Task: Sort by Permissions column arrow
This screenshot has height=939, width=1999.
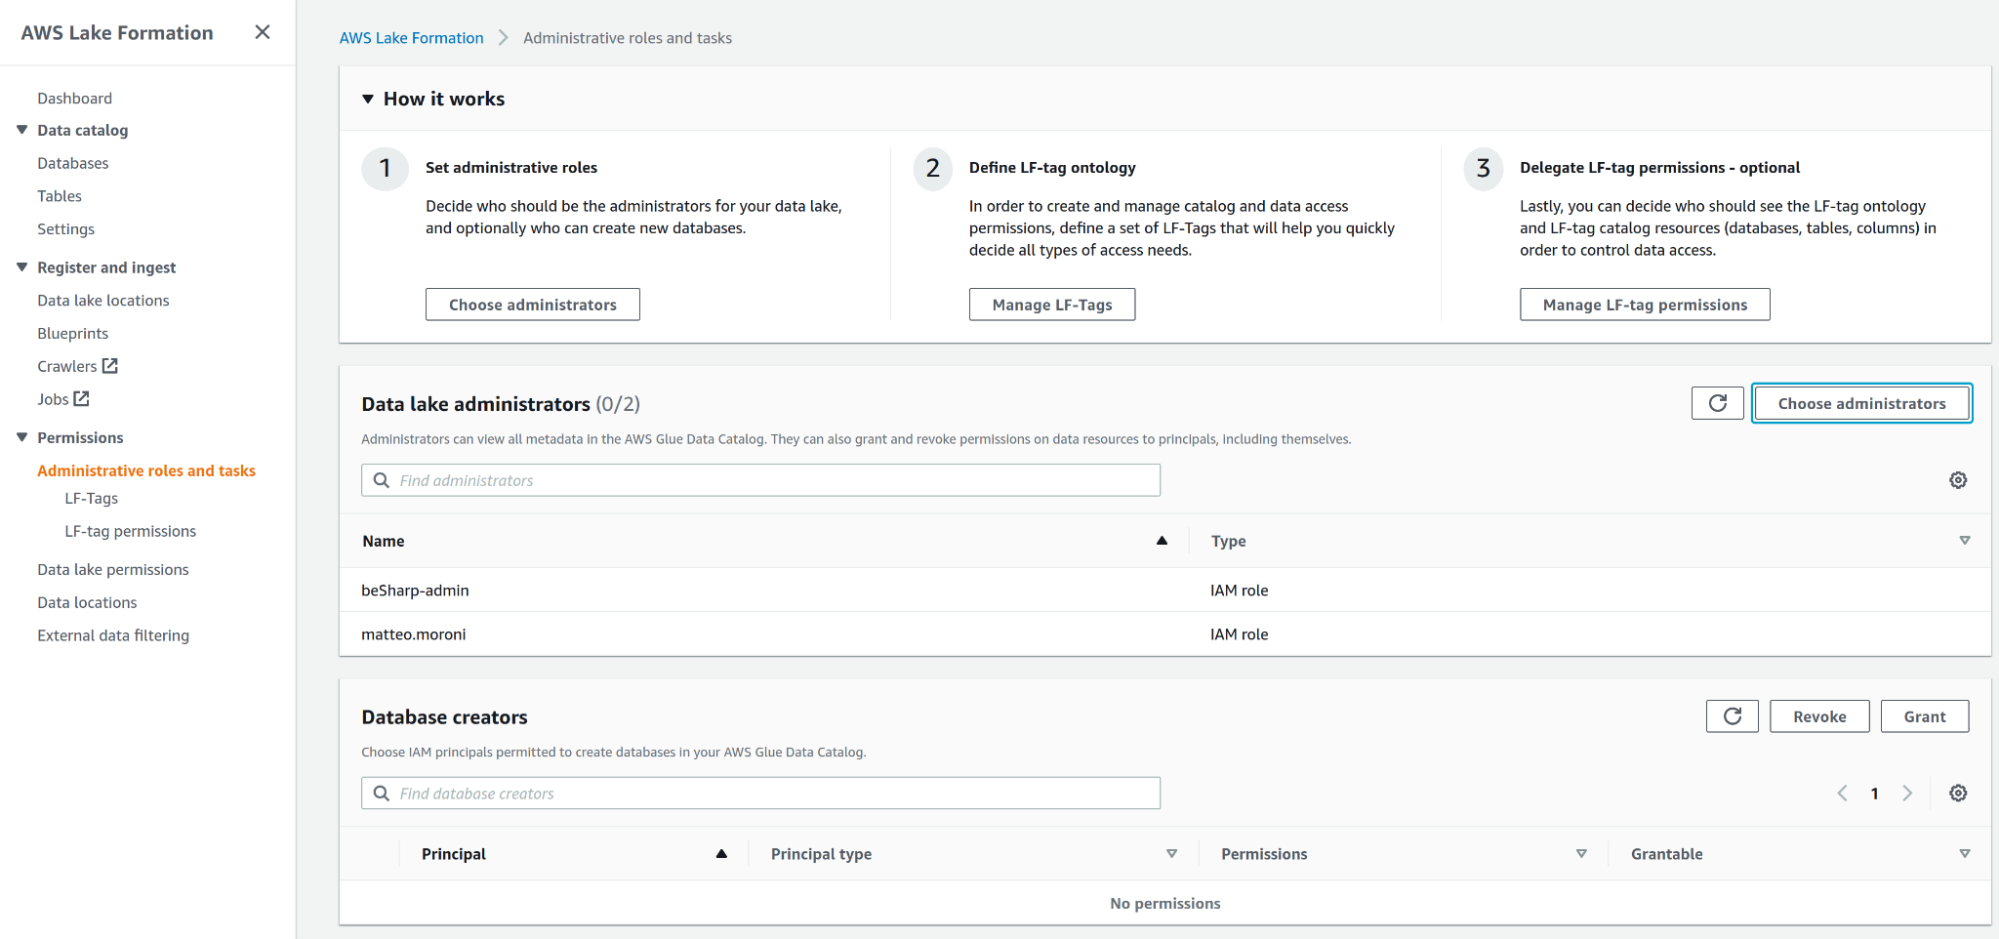Action: pos(1581,853)
